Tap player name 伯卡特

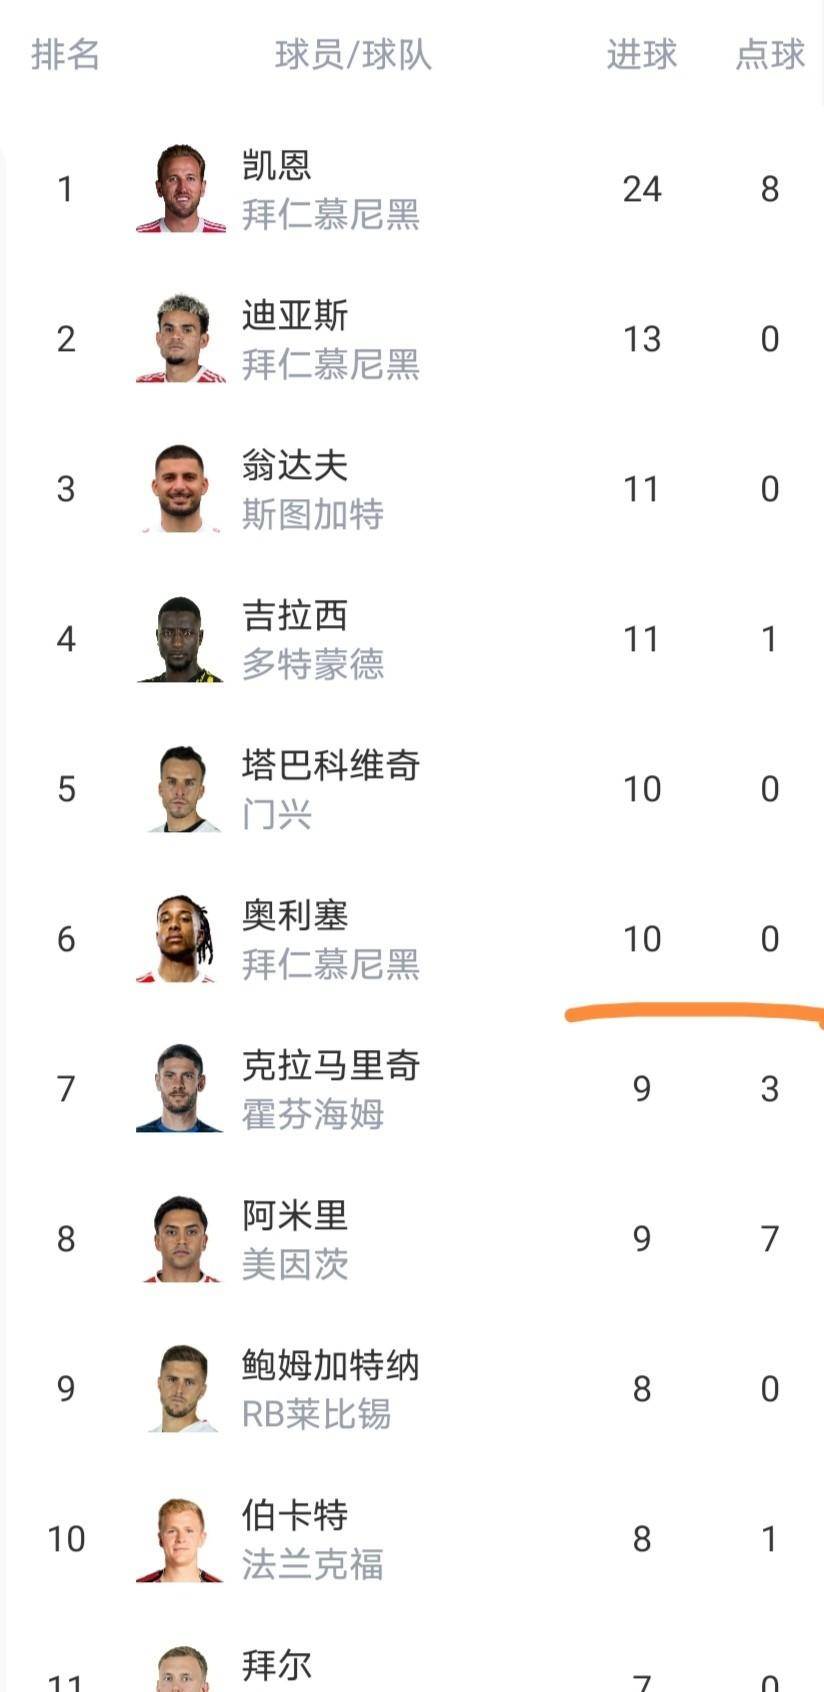point(294,1515)
